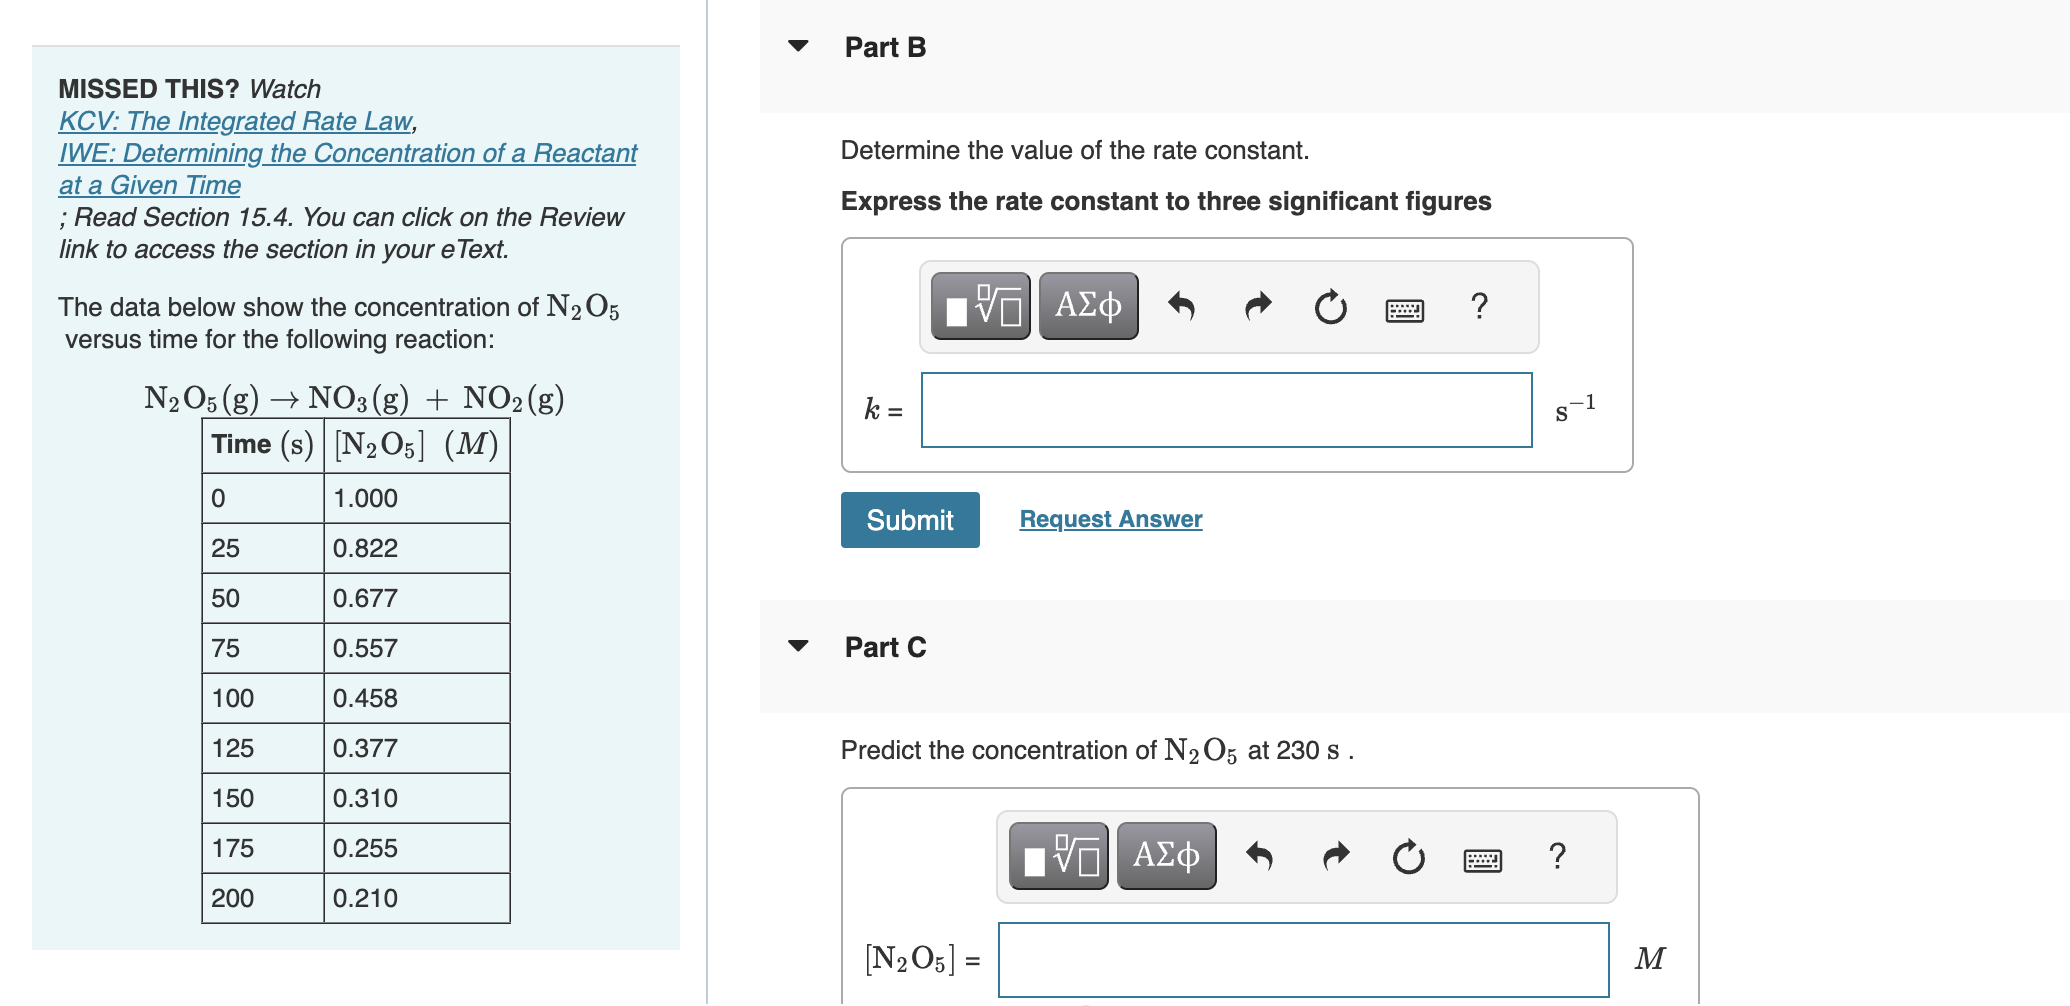2070x1006 pixels.
Task: Open help question mark in Part B toolbar
Action: (x=1479, y=305)
